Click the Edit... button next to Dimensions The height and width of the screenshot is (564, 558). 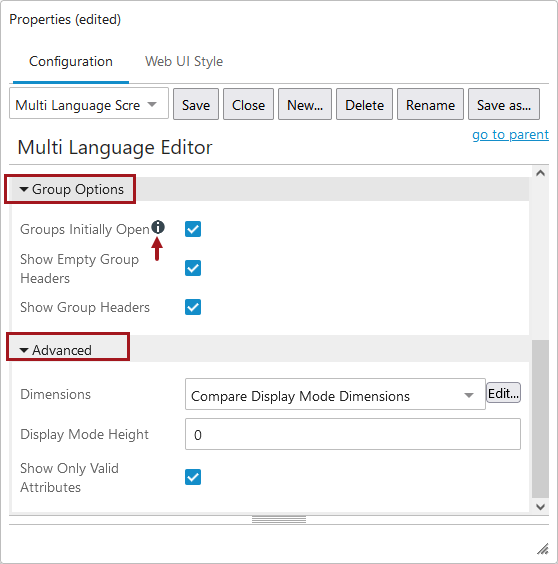click(503, 393)
